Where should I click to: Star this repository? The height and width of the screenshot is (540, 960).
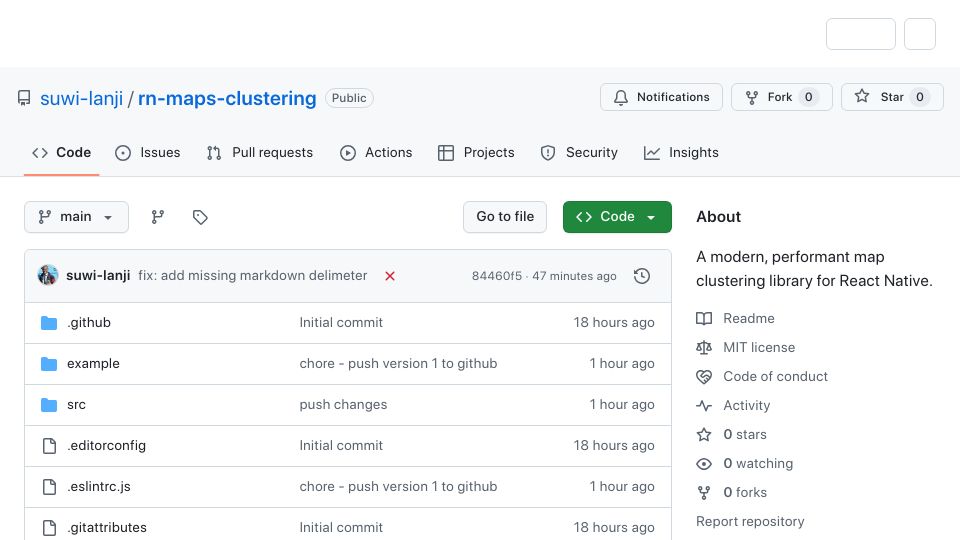[892, 97]
